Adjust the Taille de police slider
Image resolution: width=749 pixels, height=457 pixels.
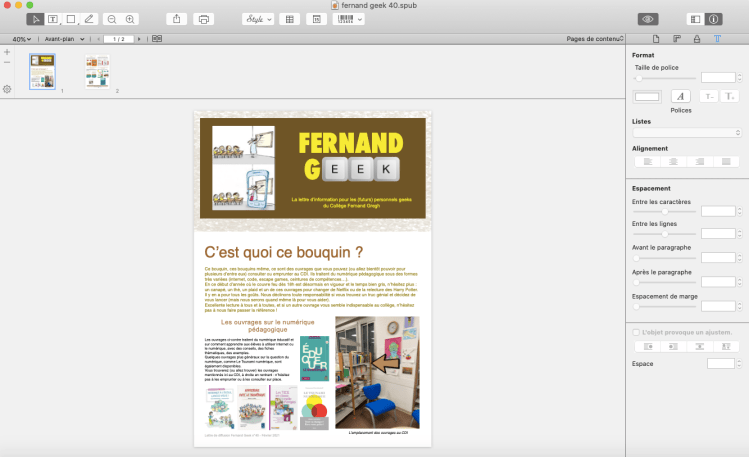tap(665, 77)
